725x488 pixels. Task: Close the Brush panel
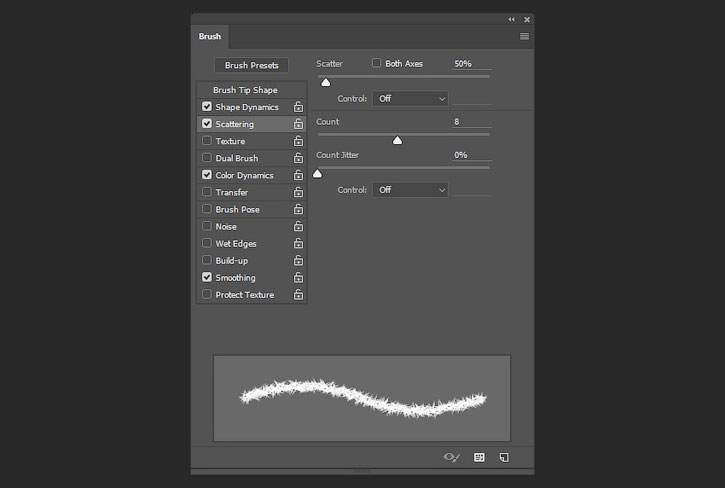tap(527, 19)
